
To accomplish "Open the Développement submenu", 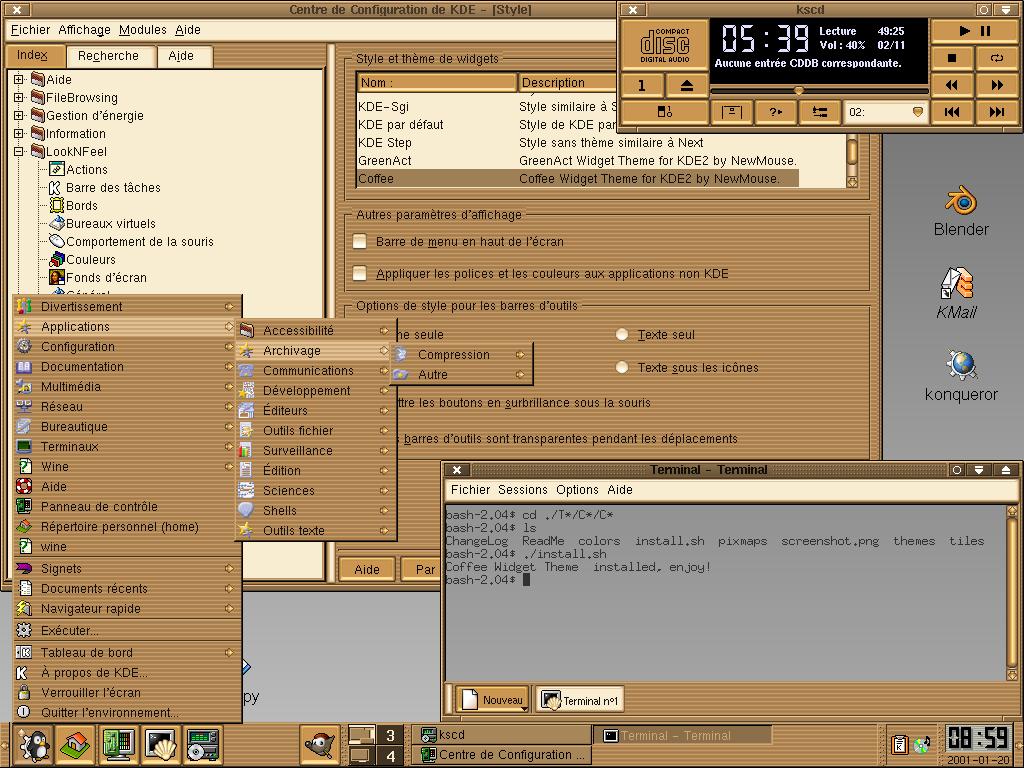I will pyautogui.click(x=315, y=391).
